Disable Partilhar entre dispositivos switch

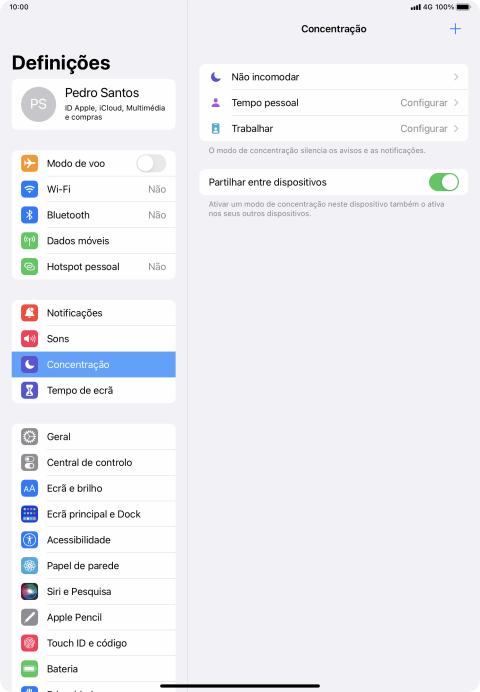pyautogui.click(x=444, y=182)
